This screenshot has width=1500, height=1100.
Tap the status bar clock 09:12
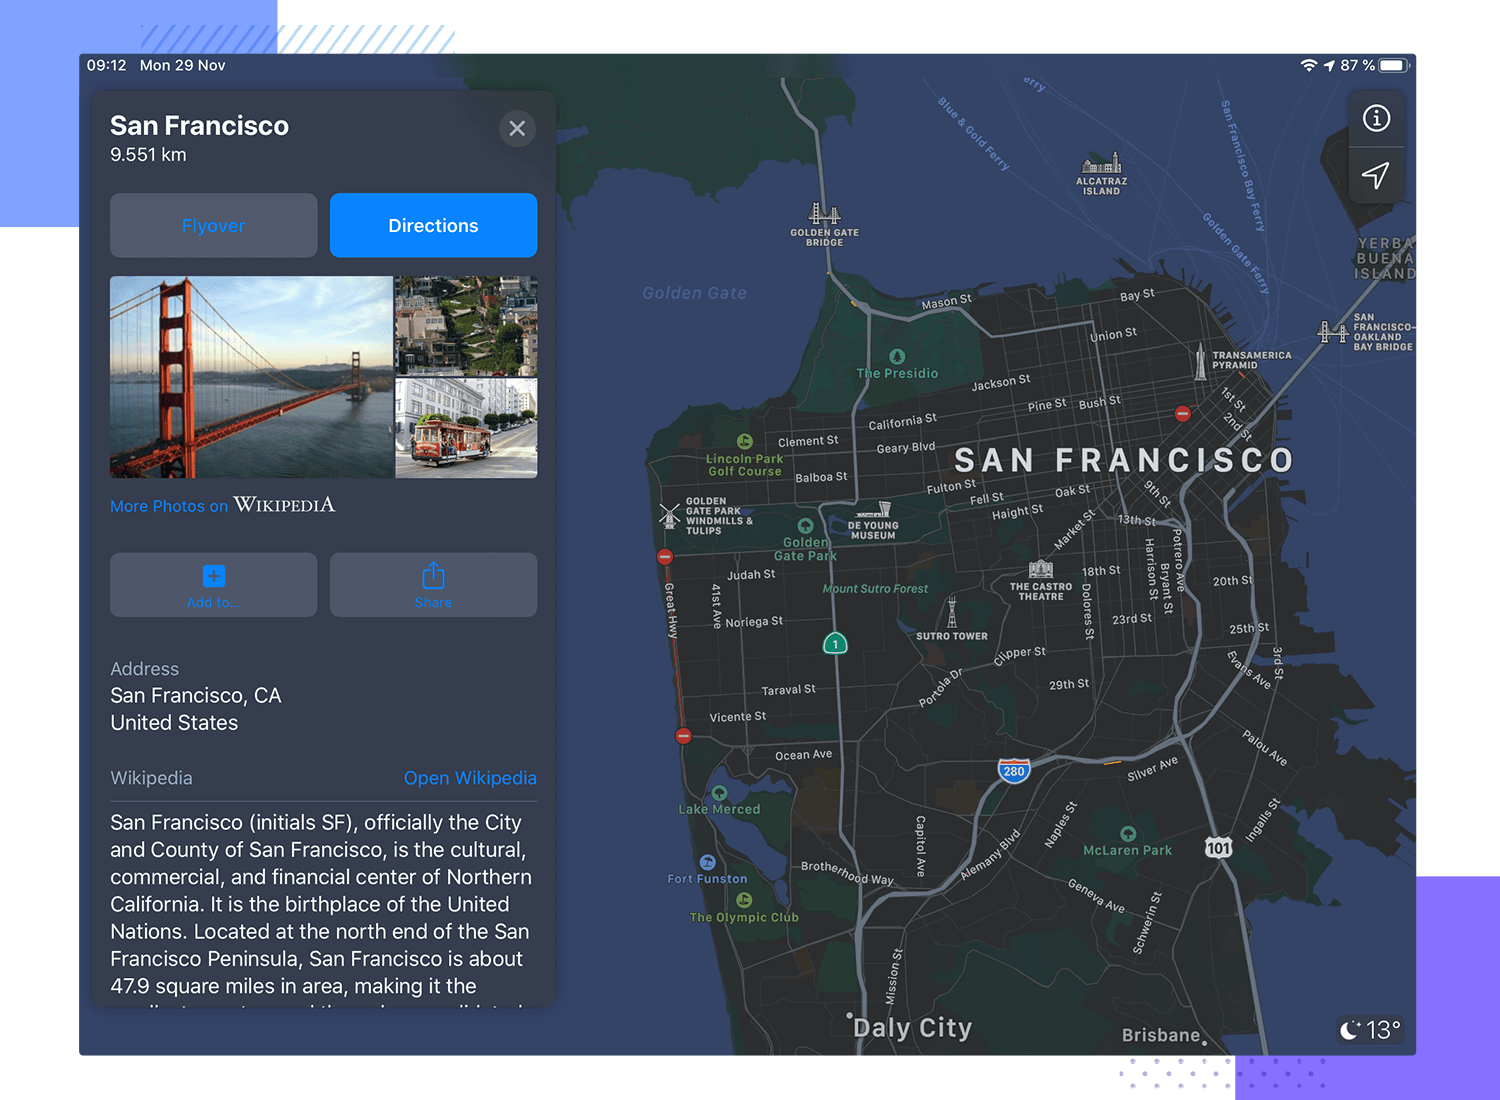106,65
